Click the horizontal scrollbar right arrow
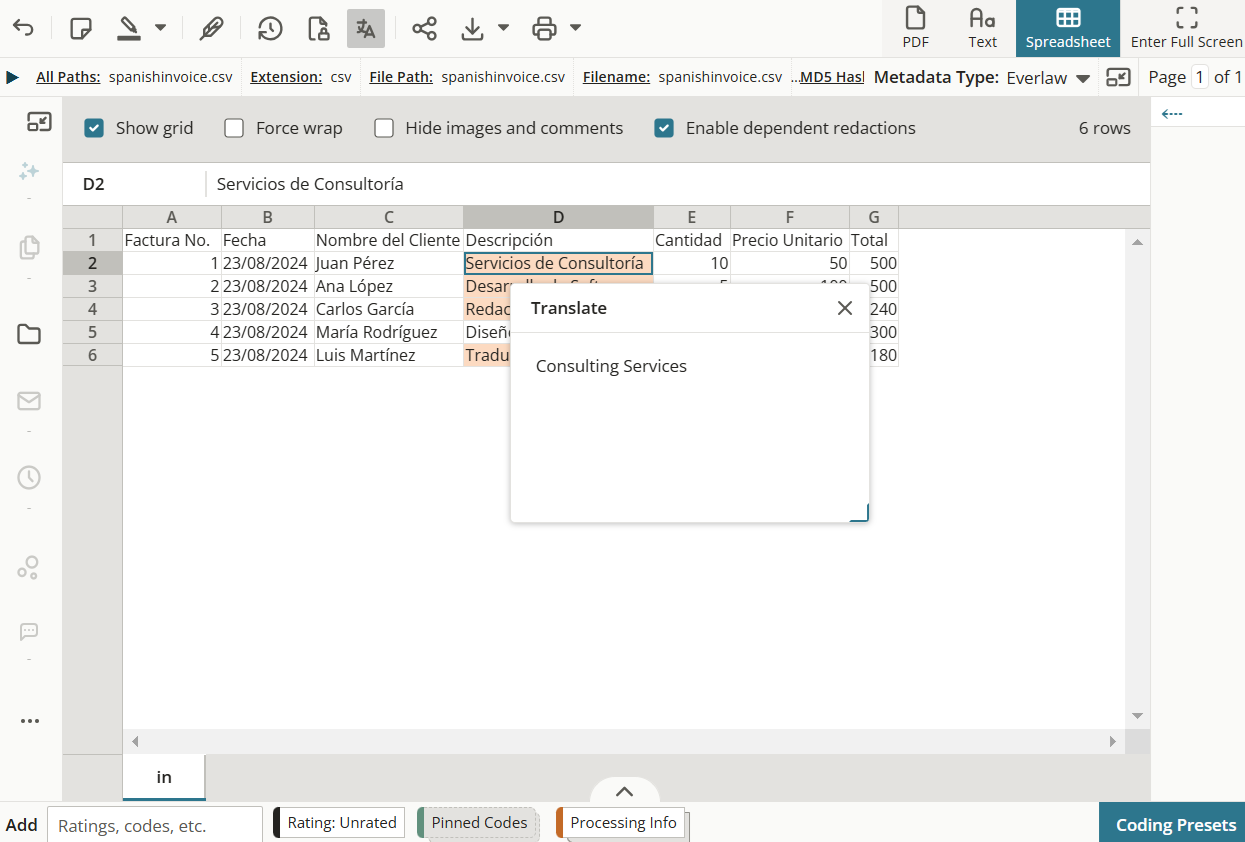 [1112, 742]
